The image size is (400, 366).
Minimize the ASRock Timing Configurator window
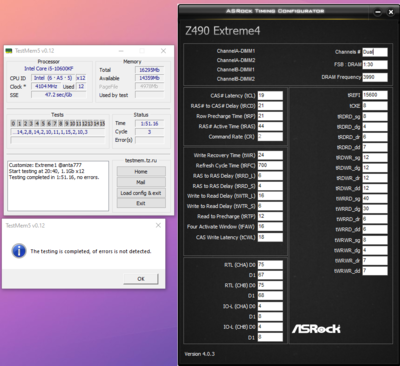click(378, 12)
